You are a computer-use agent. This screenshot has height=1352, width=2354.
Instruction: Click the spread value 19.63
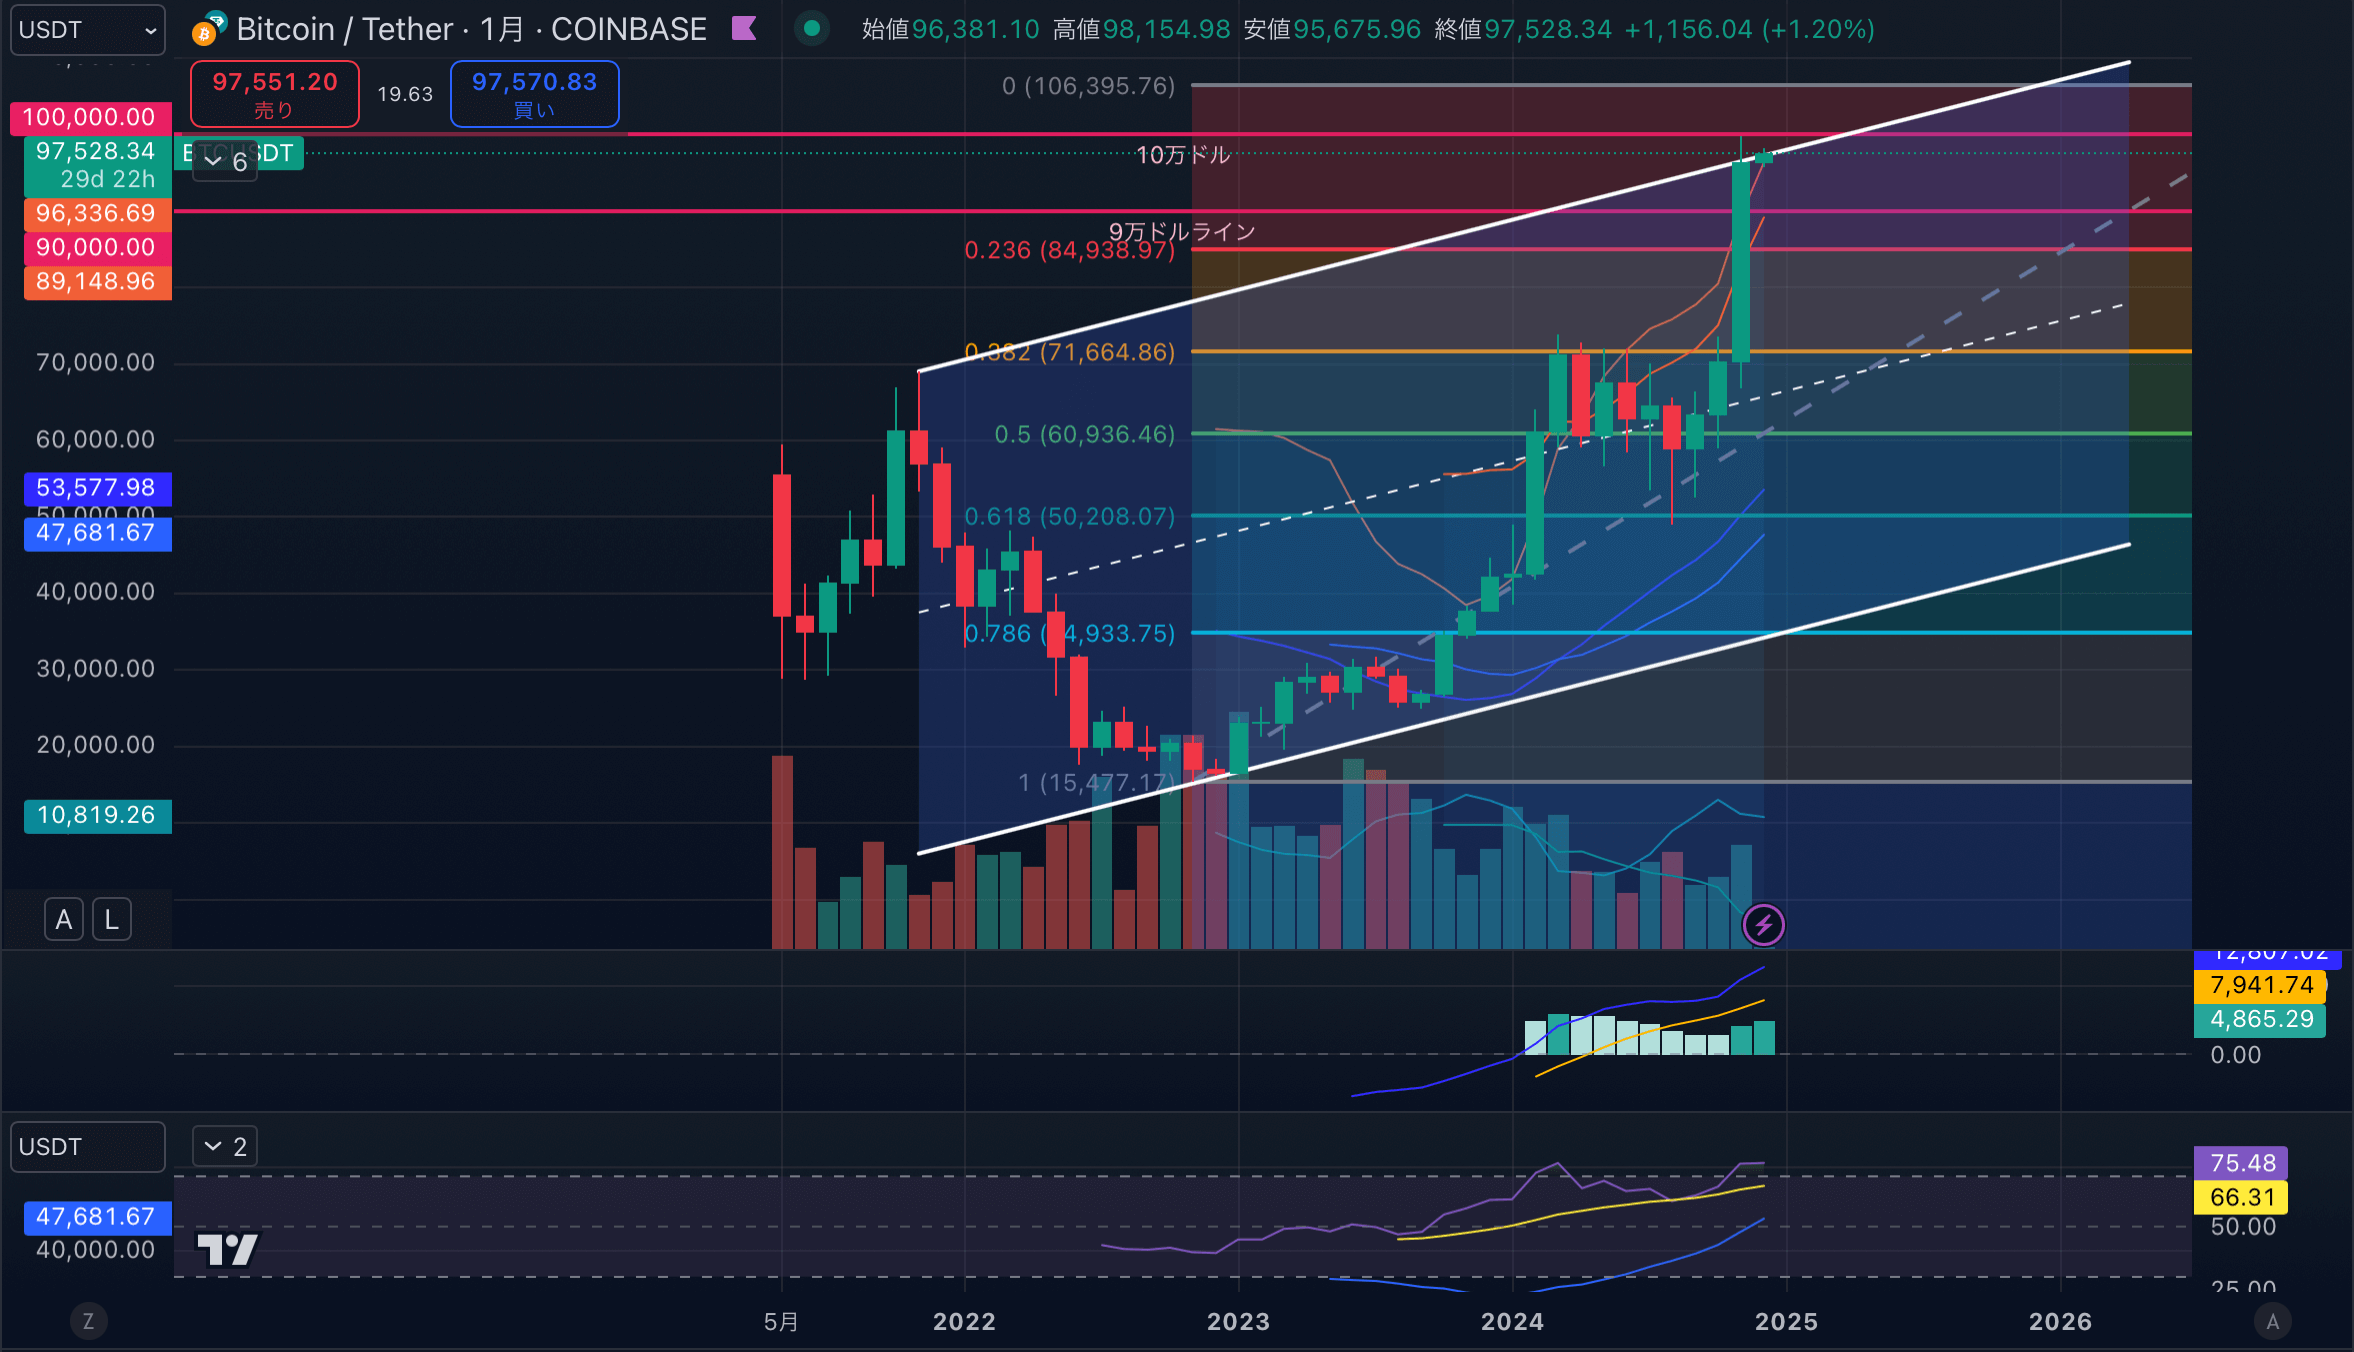tap(405, 94)
